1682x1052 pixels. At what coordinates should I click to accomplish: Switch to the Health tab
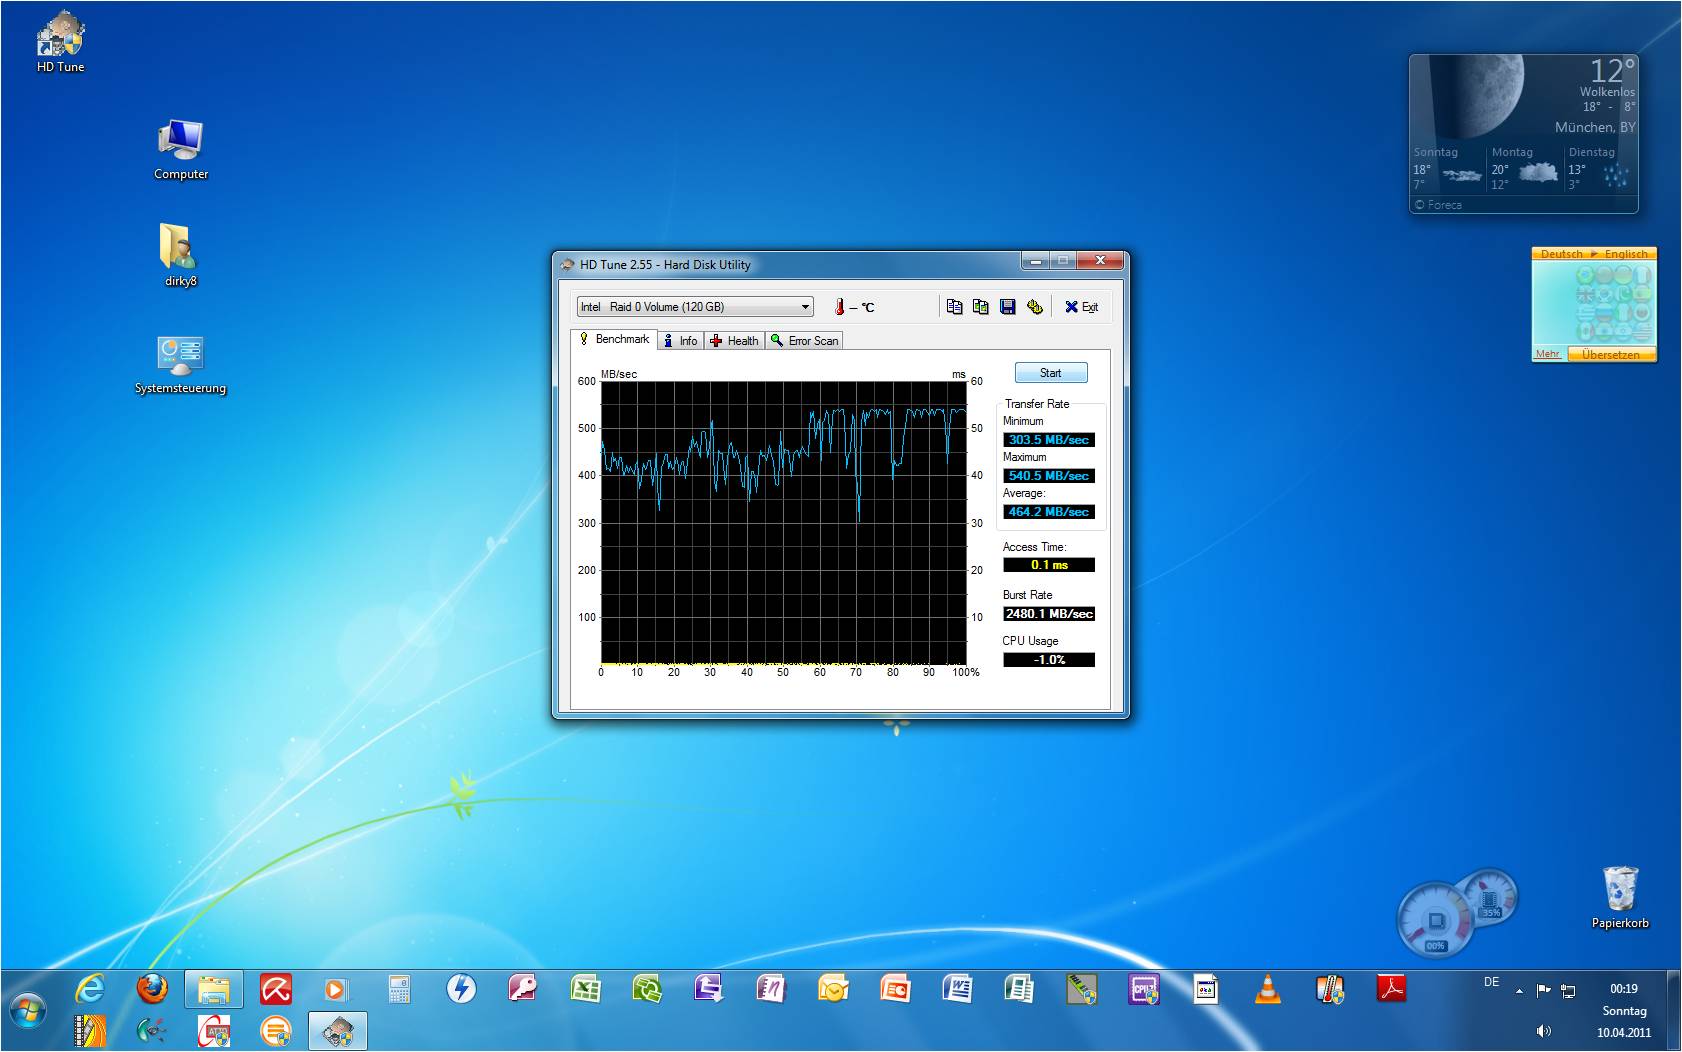pos(735,341)
